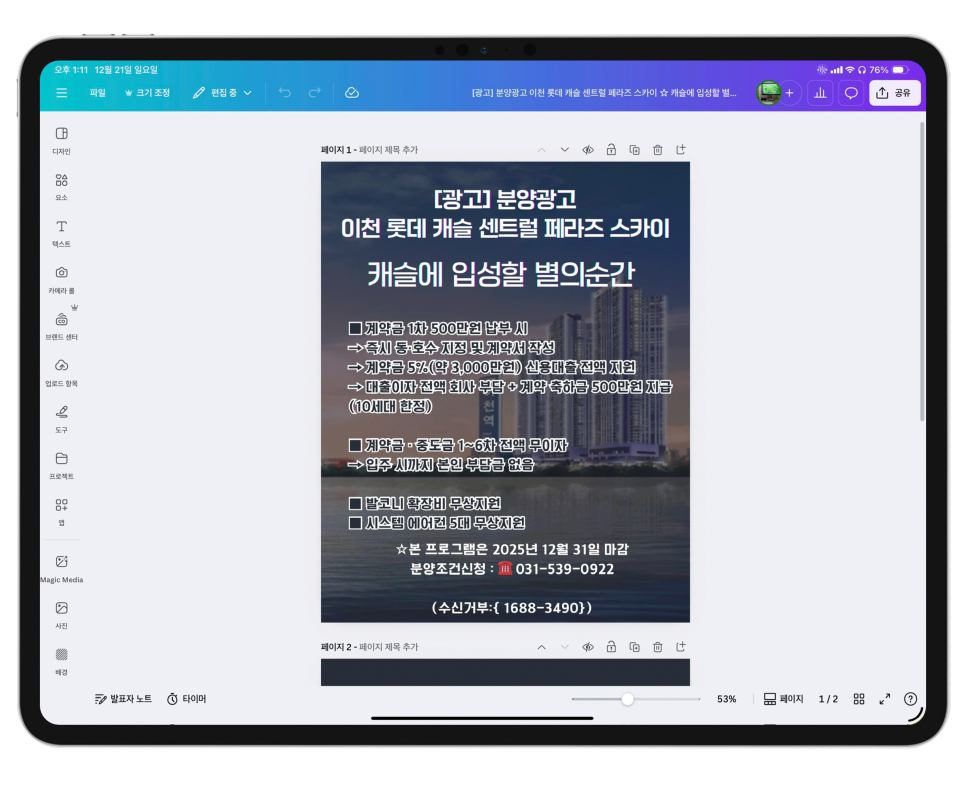The height and width of the screenshot is (785, 966).
Task: Open 발표자 노트 presenter notes
Action: point(123,699)
